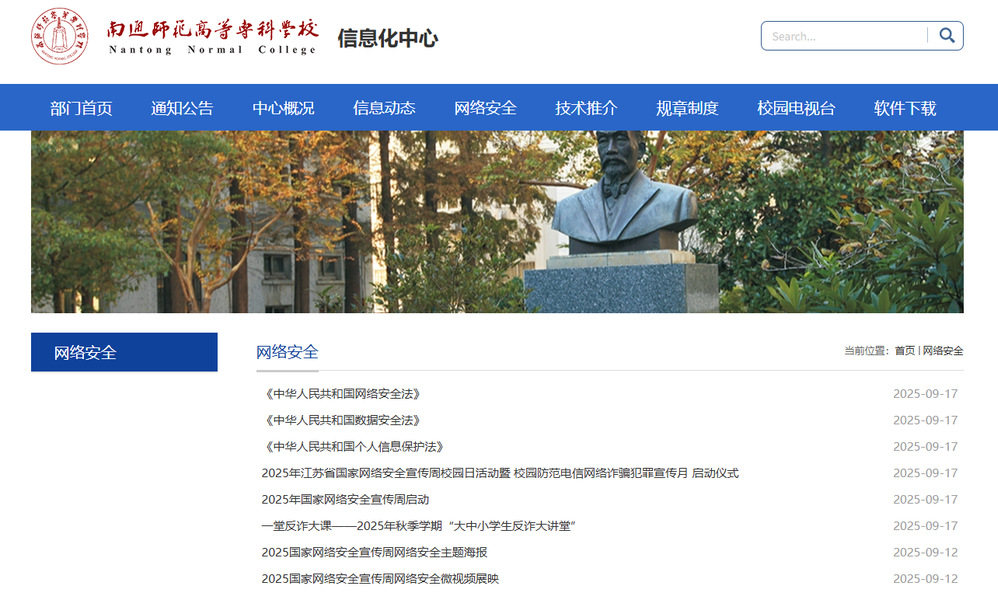The image size is (998, 593).
Task: Select 信息动态 in the navigation bar
Action: click(x=384, y=108)
